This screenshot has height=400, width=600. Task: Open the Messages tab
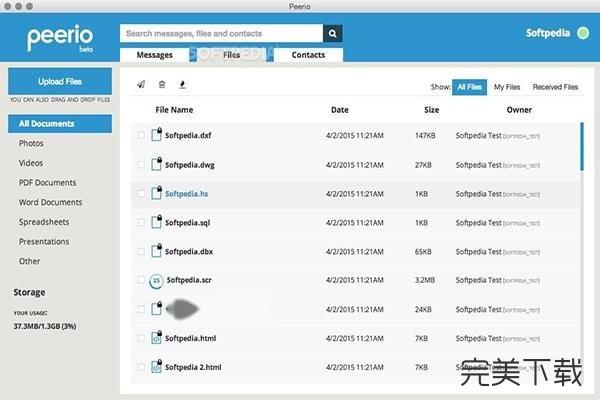[x=155, y=55]
